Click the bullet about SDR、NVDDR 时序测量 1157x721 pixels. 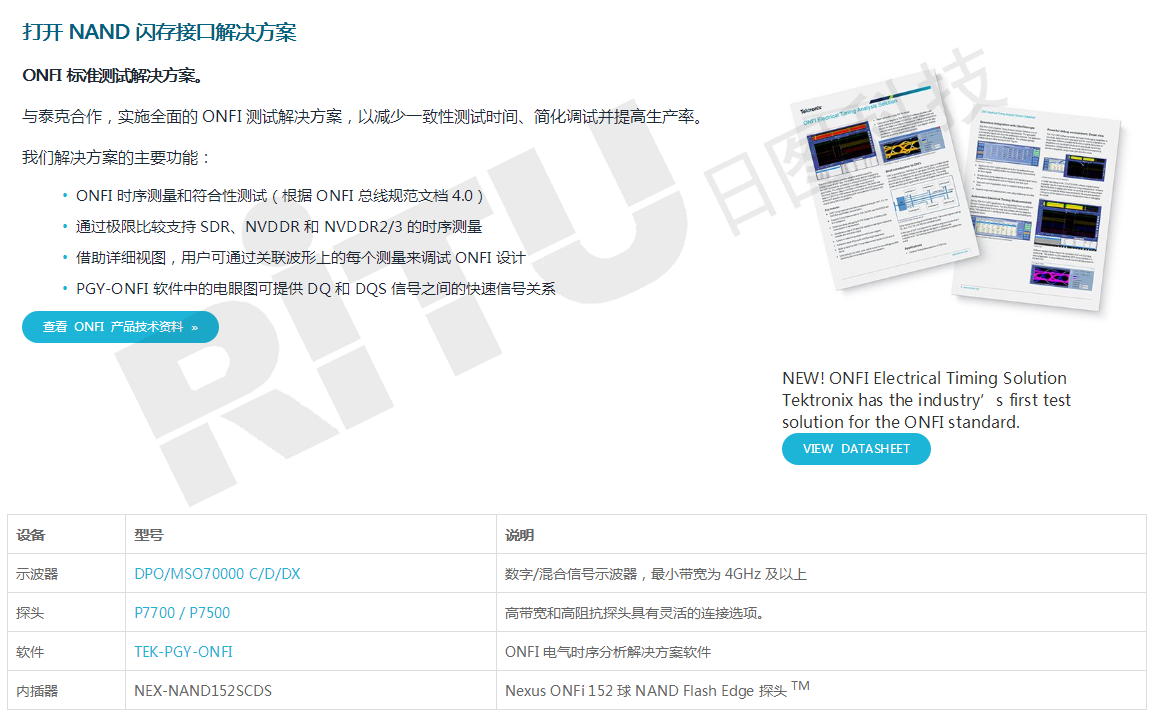[x=278, y=227]
